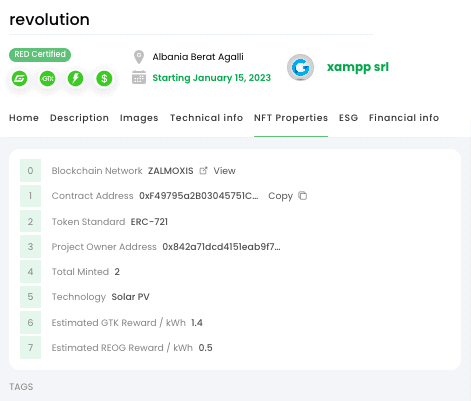Click the green dollar sign icon

104,79
